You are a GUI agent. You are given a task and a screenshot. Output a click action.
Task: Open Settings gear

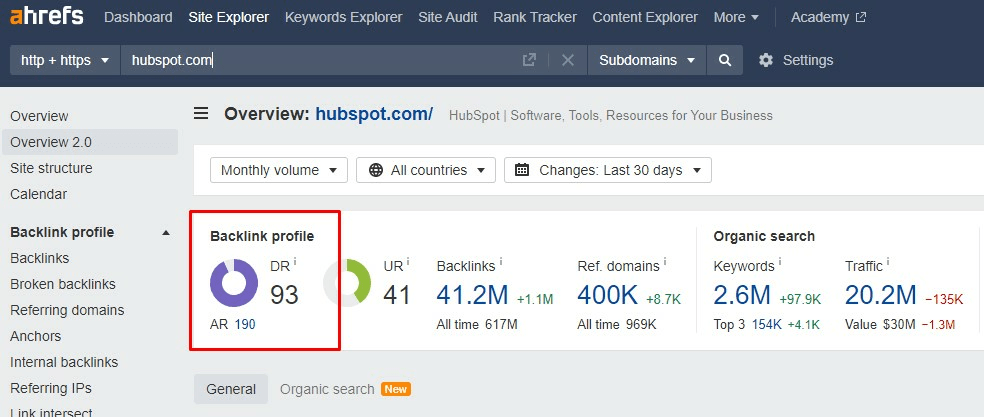pyautogui.click(x=796, y=60)
